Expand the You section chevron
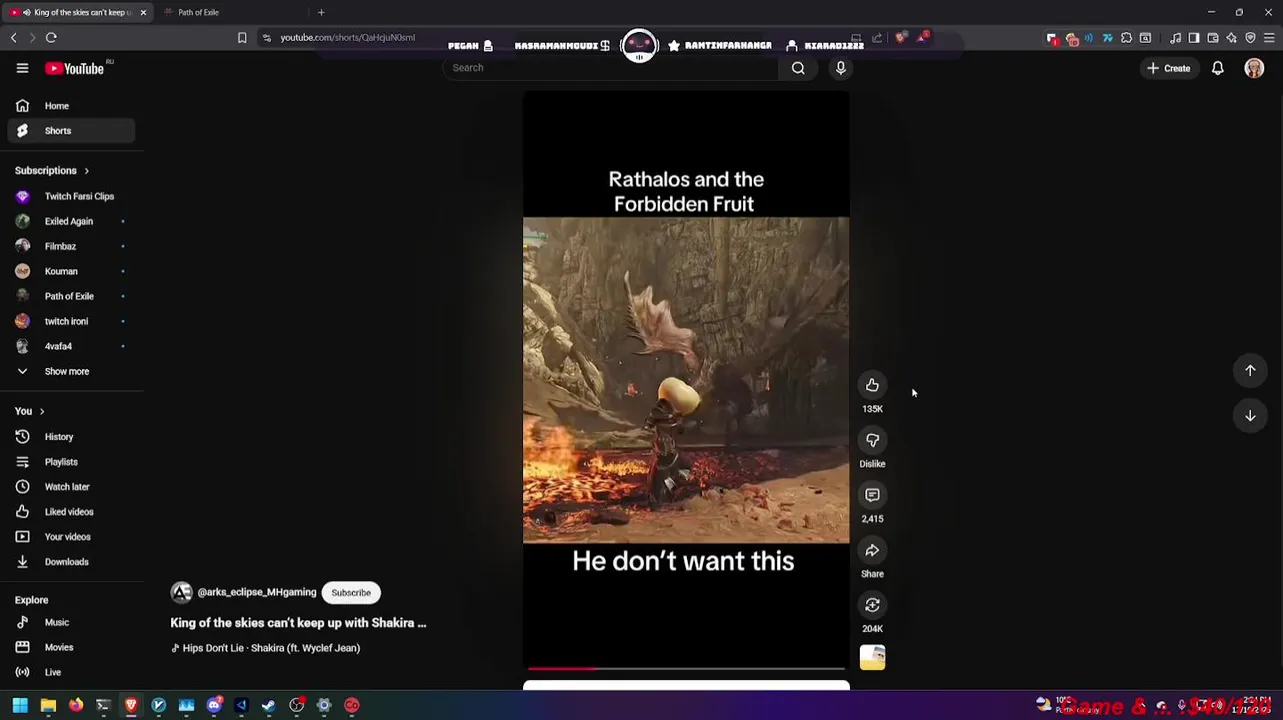The image size is (1283, 720). [x=41, y=411]
